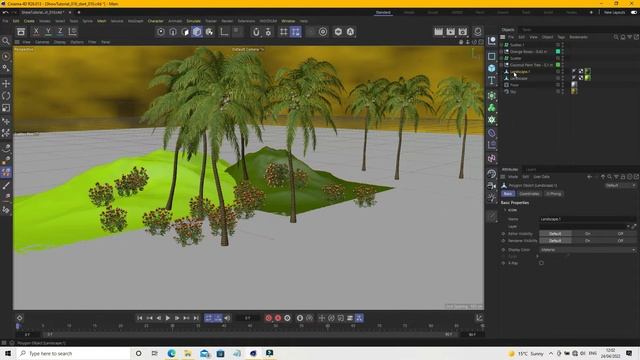
Task: Click the Light icon in side palette
Action: pyautogui.click(x=492, y=198)
